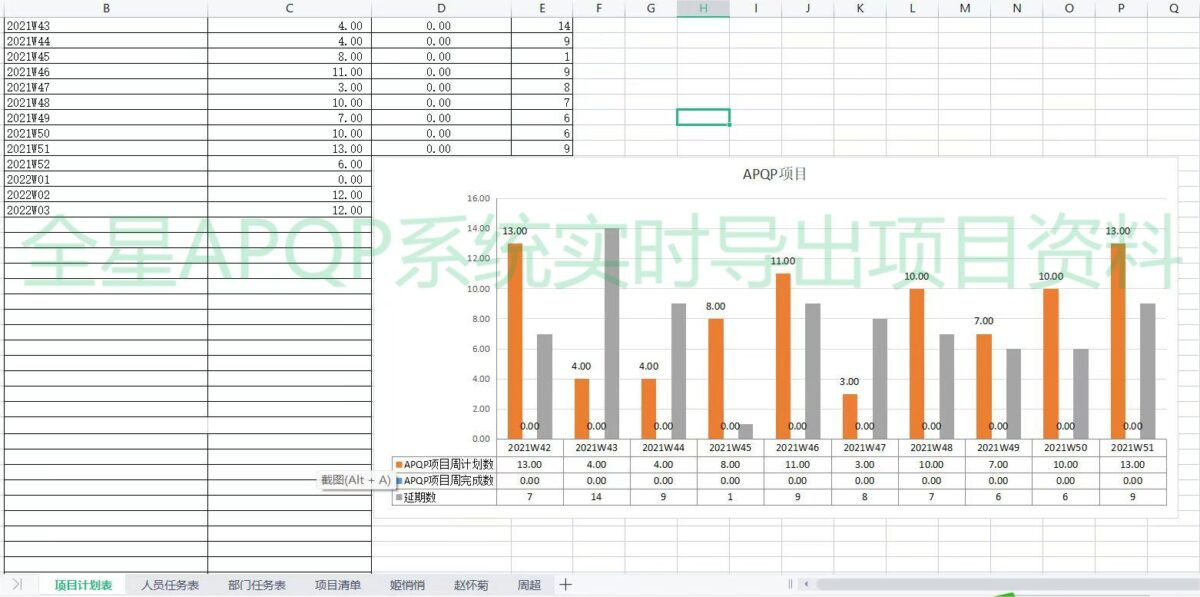Open the 姬悄悄 sheet tab
The width and height of the screenshot is (1200, 597).
pyautogui.click(x=407, y=585)
